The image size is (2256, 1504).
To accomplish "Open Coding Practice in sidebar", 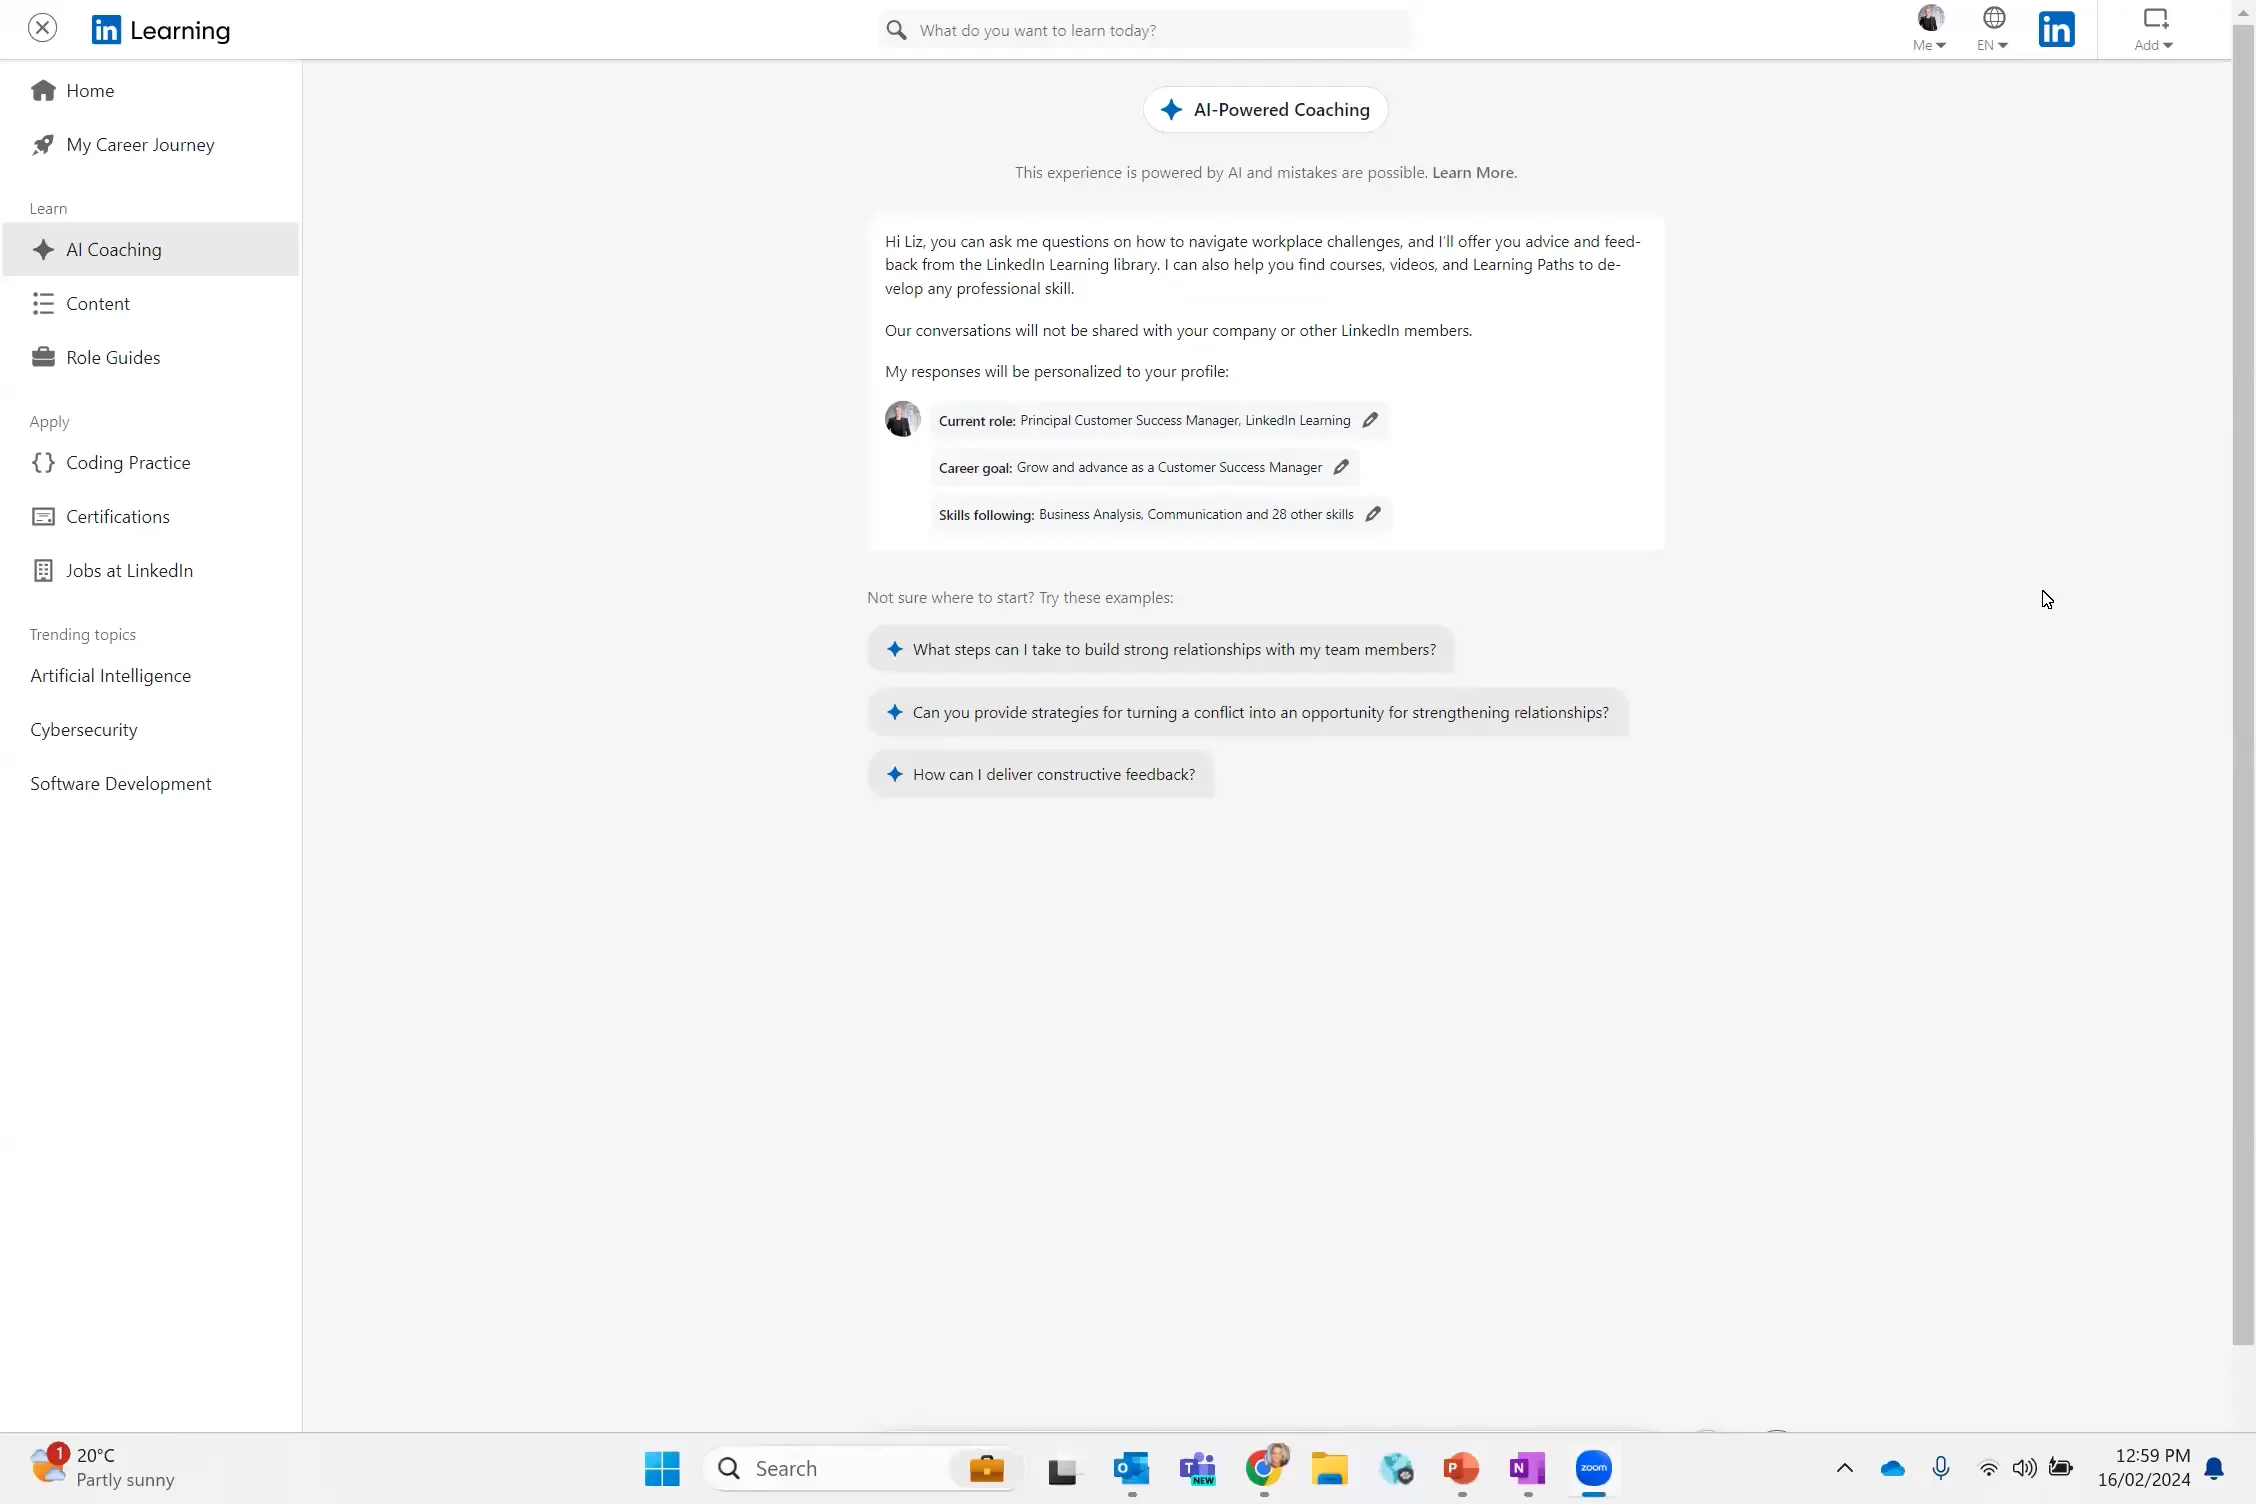I will [x=128, y=463].
